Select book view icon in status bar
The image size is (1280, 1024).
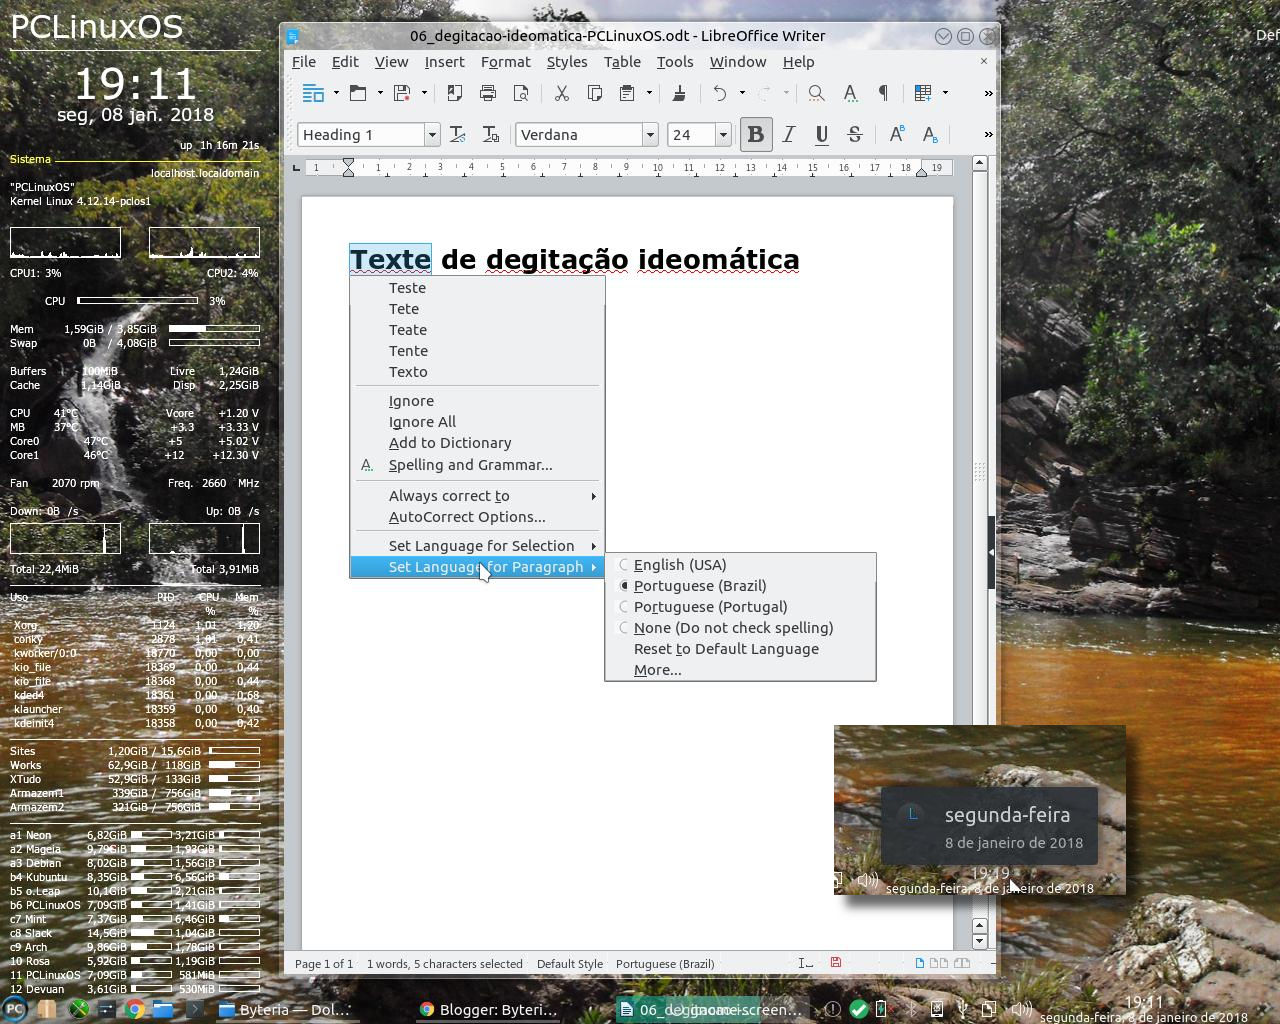962,963
